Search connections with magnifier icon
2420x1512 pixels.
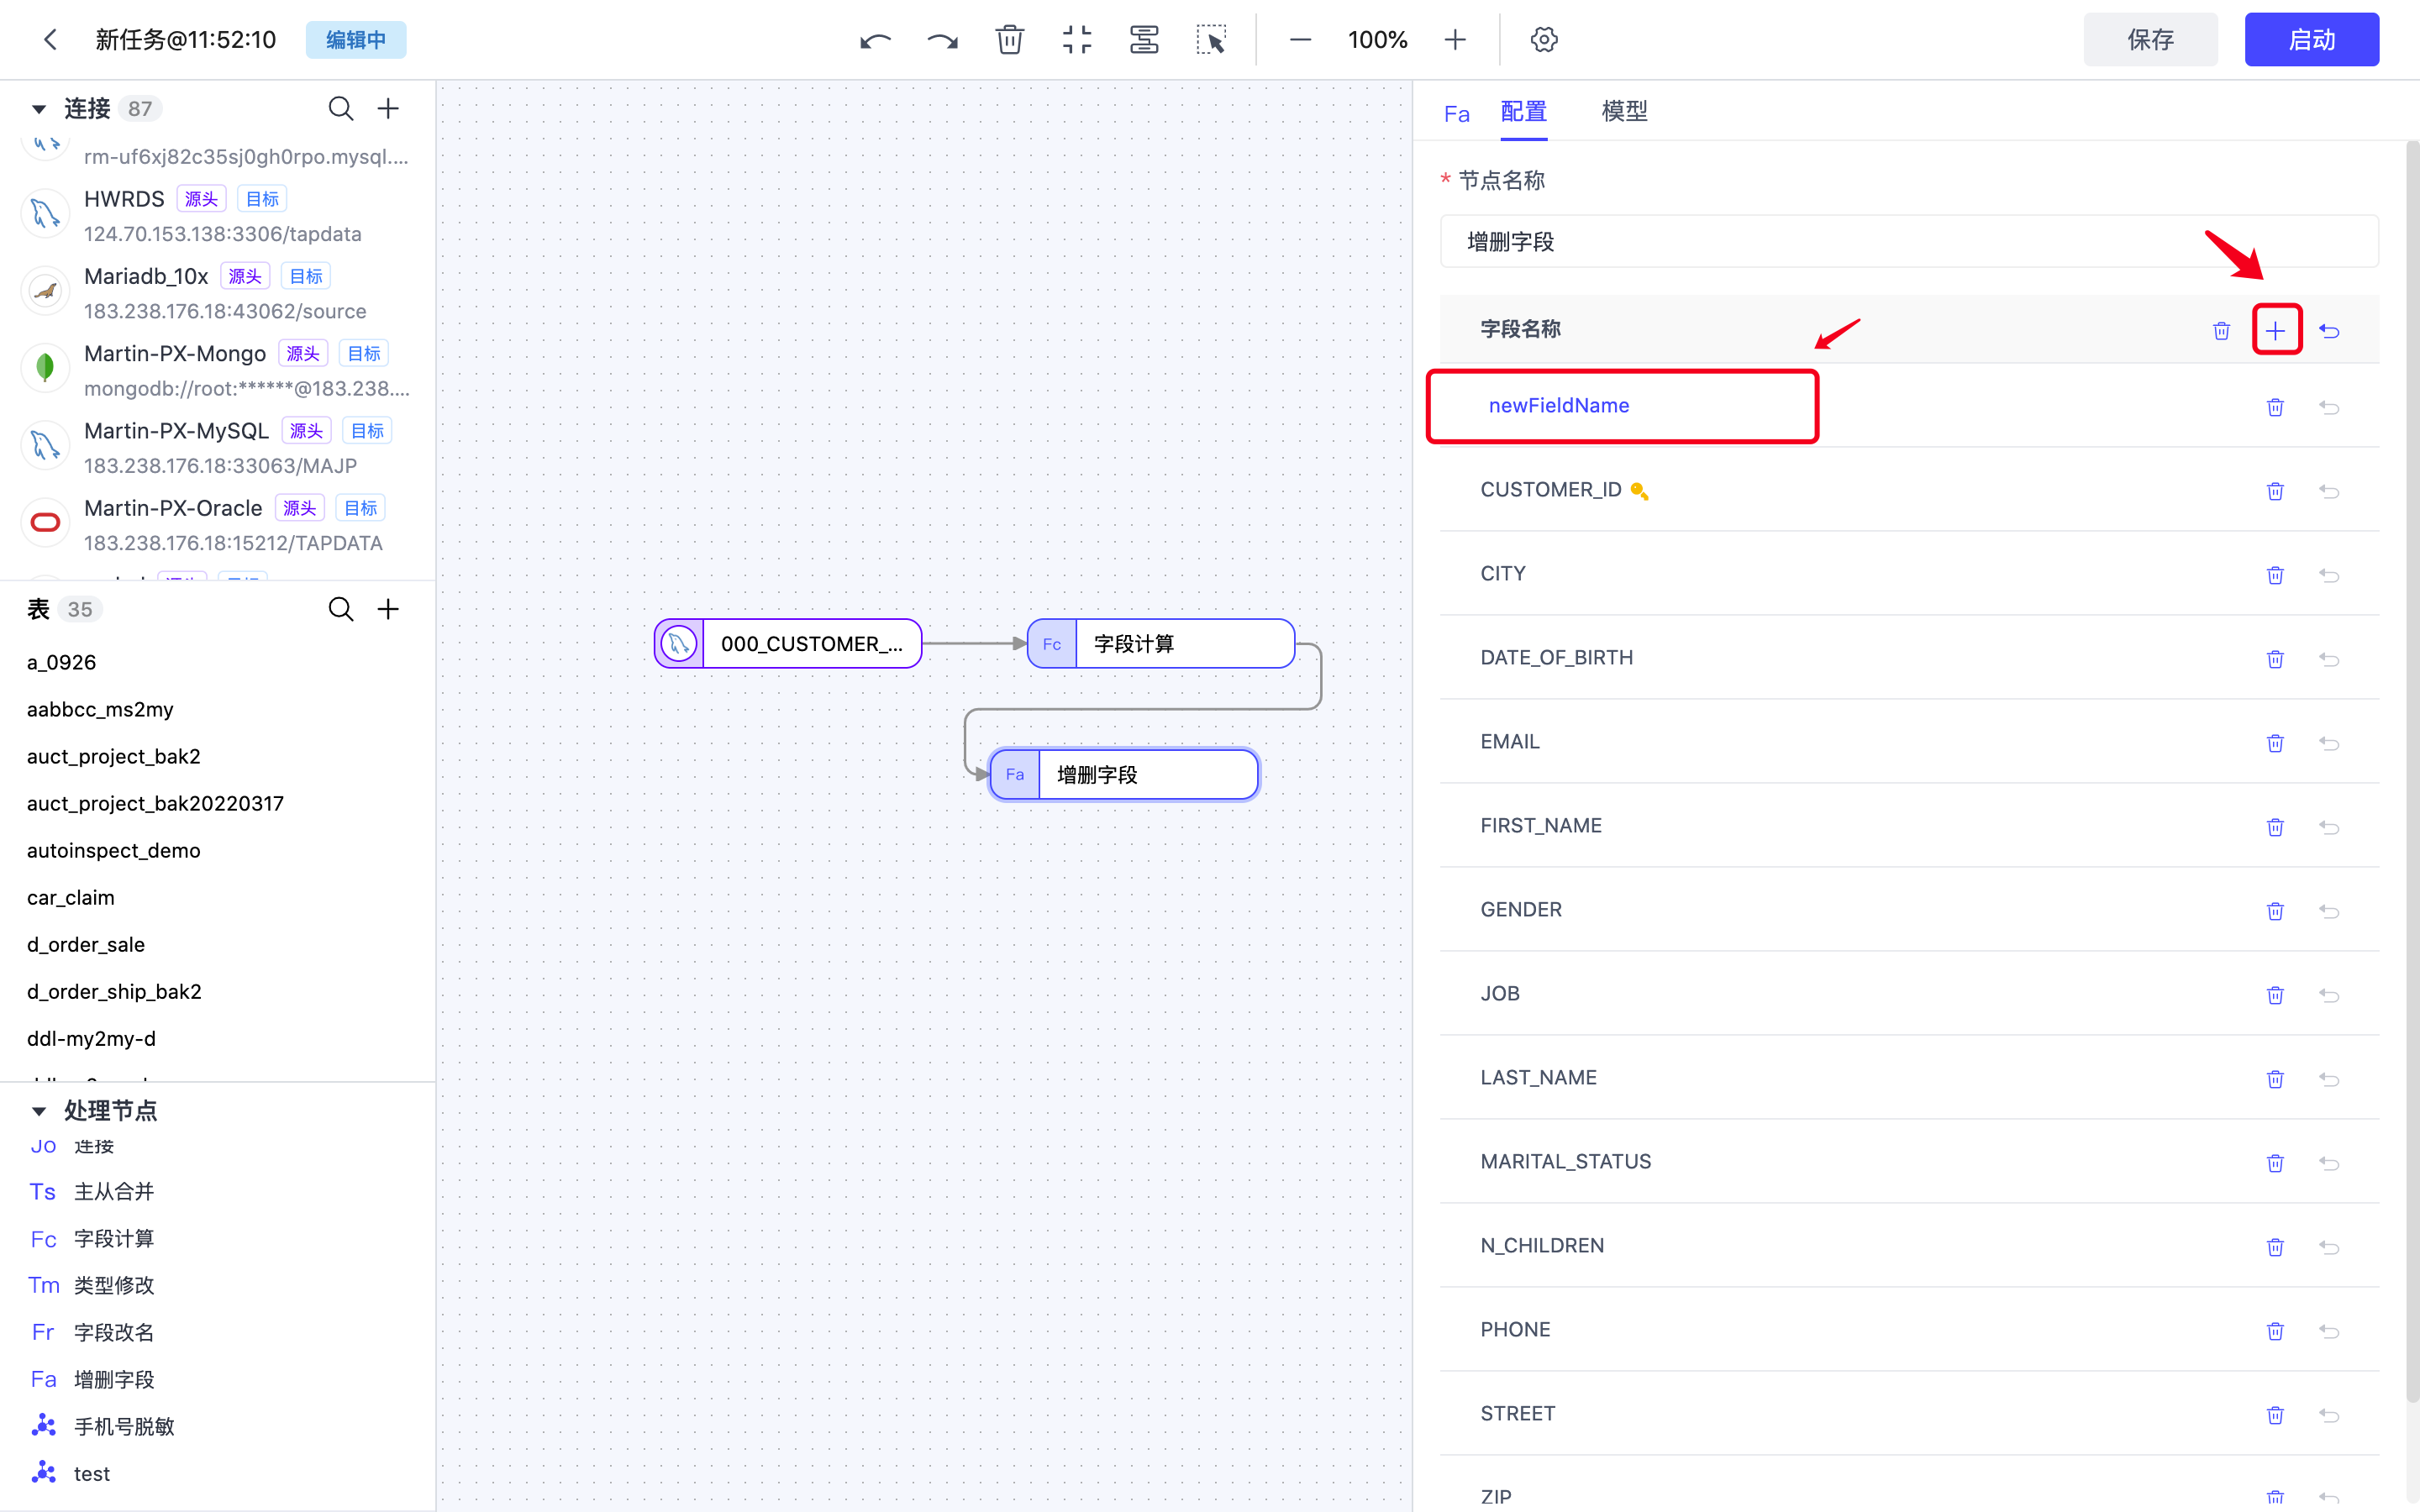(341, 108)
